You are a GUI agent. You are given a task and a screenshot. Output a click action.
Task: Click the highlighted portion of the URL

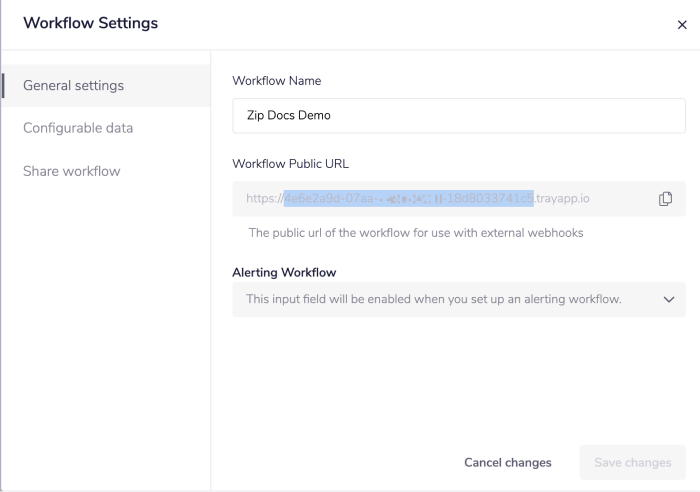408,198
